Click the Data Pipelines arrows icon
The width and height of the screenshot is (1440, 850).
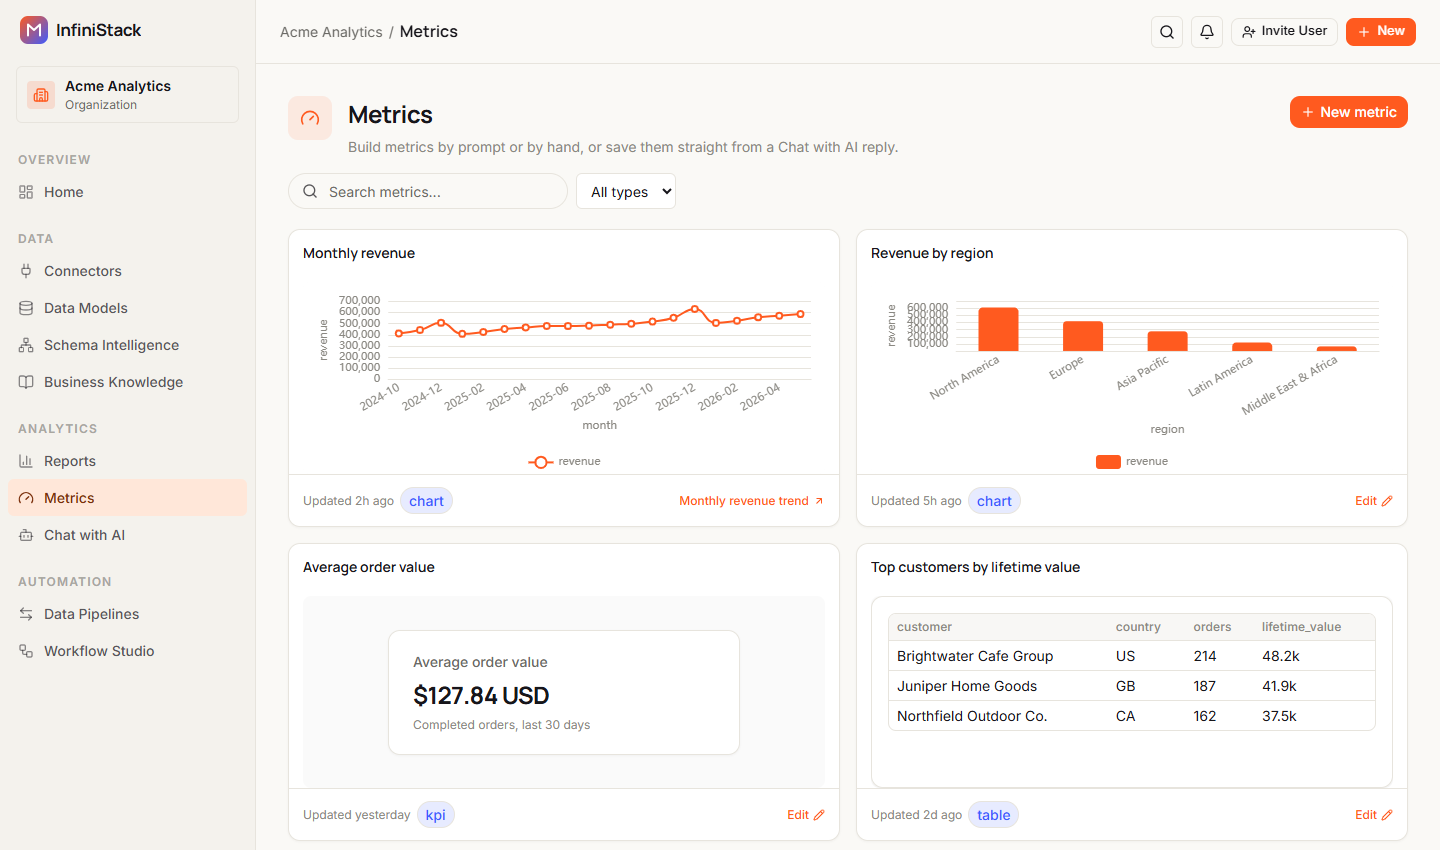(x=26, y=614)
